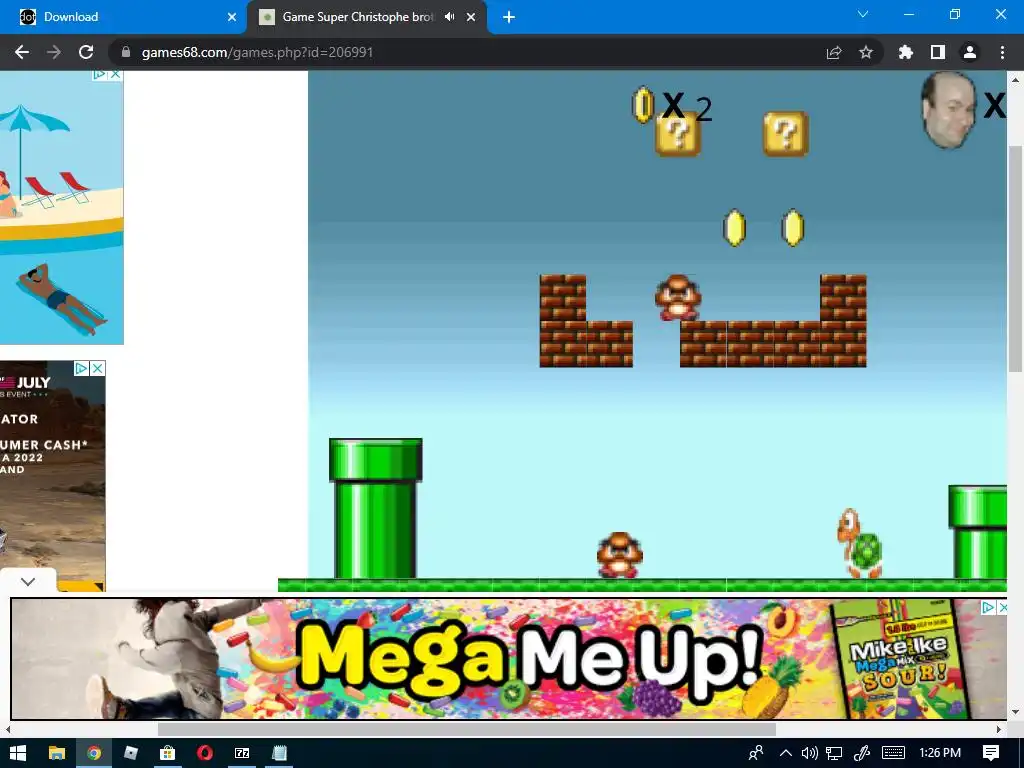Click the coin counter icon in game HUD
The height and width of the screenshot is (768, 1024).
(643, 104)
